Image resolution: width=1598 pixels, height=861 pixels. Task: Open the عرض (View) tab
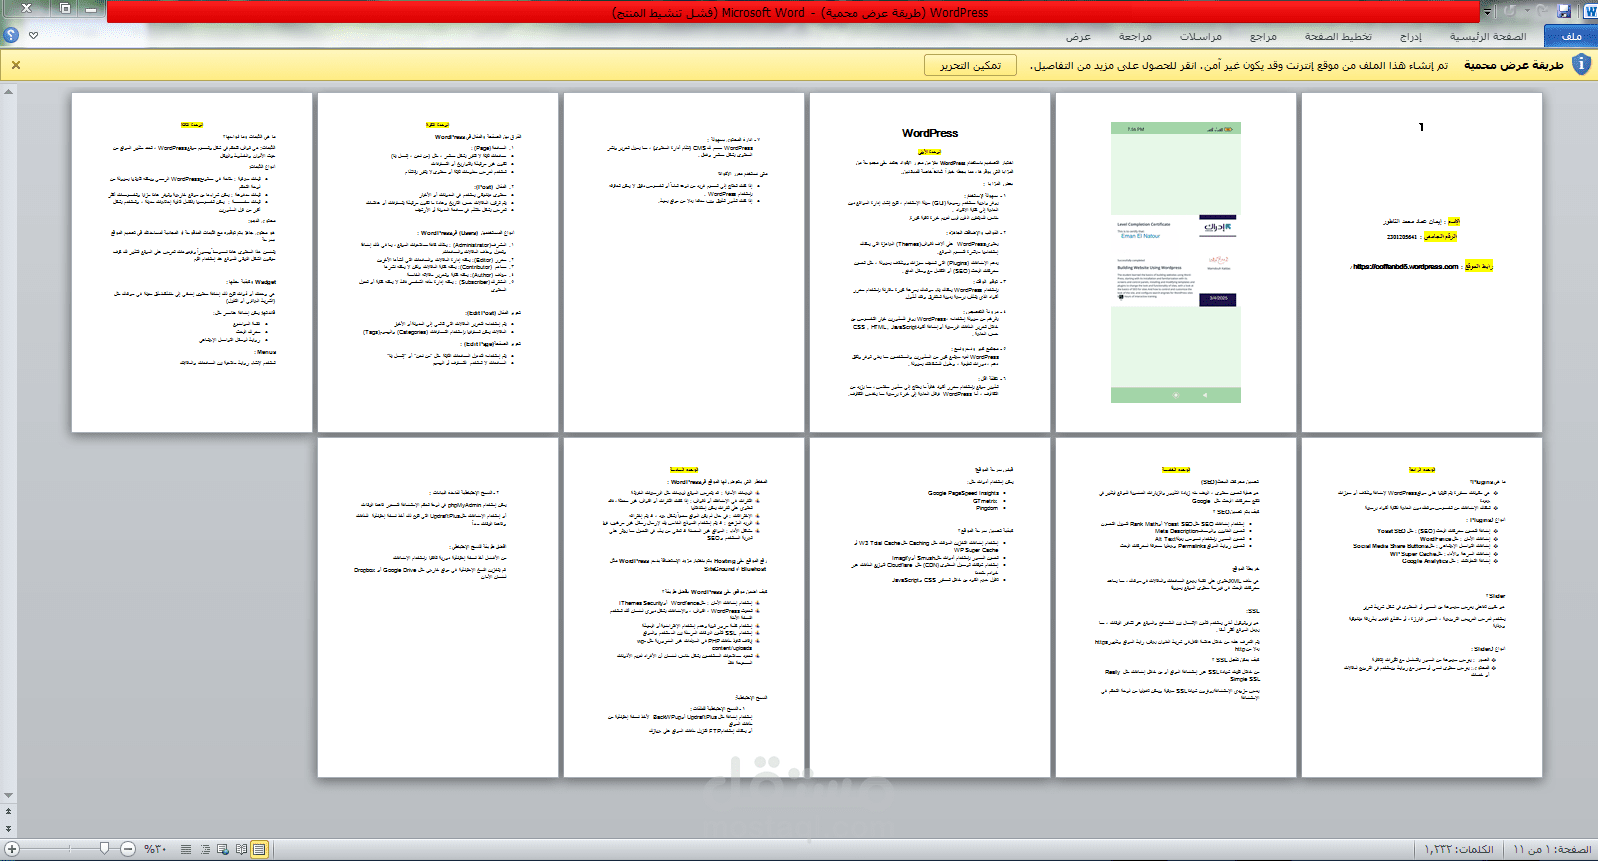pos(1078,36)
